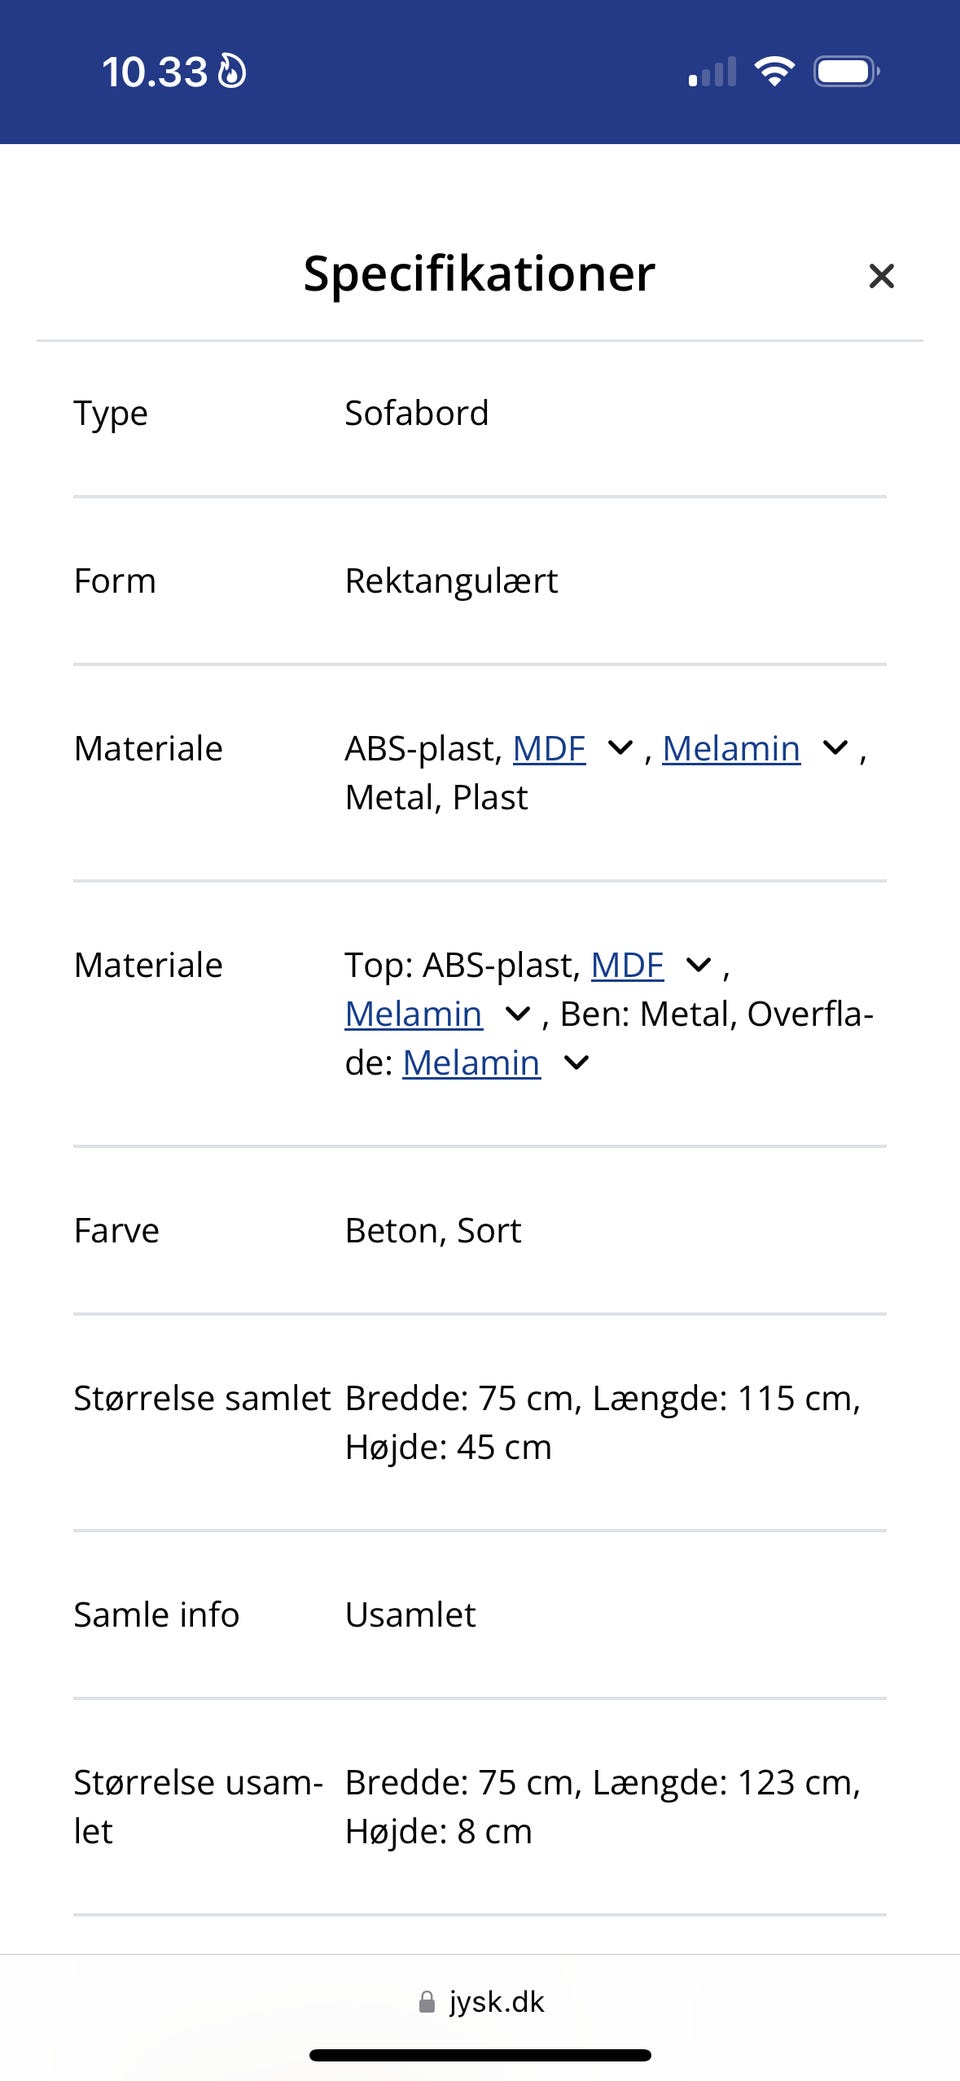Tap the jysk.dk address bar

pyautogui.click(x=495, y=2001)
